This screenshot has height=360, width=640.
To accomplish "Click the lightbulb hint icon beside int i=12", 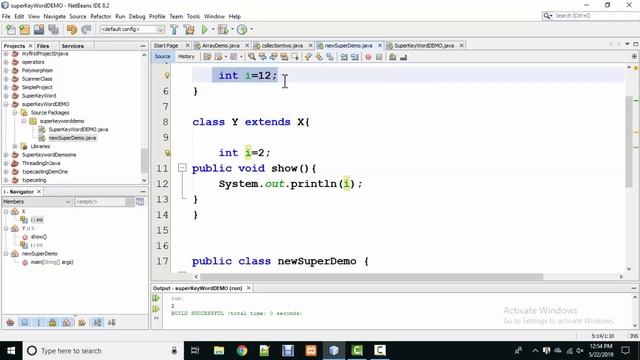I will point(167,76).
